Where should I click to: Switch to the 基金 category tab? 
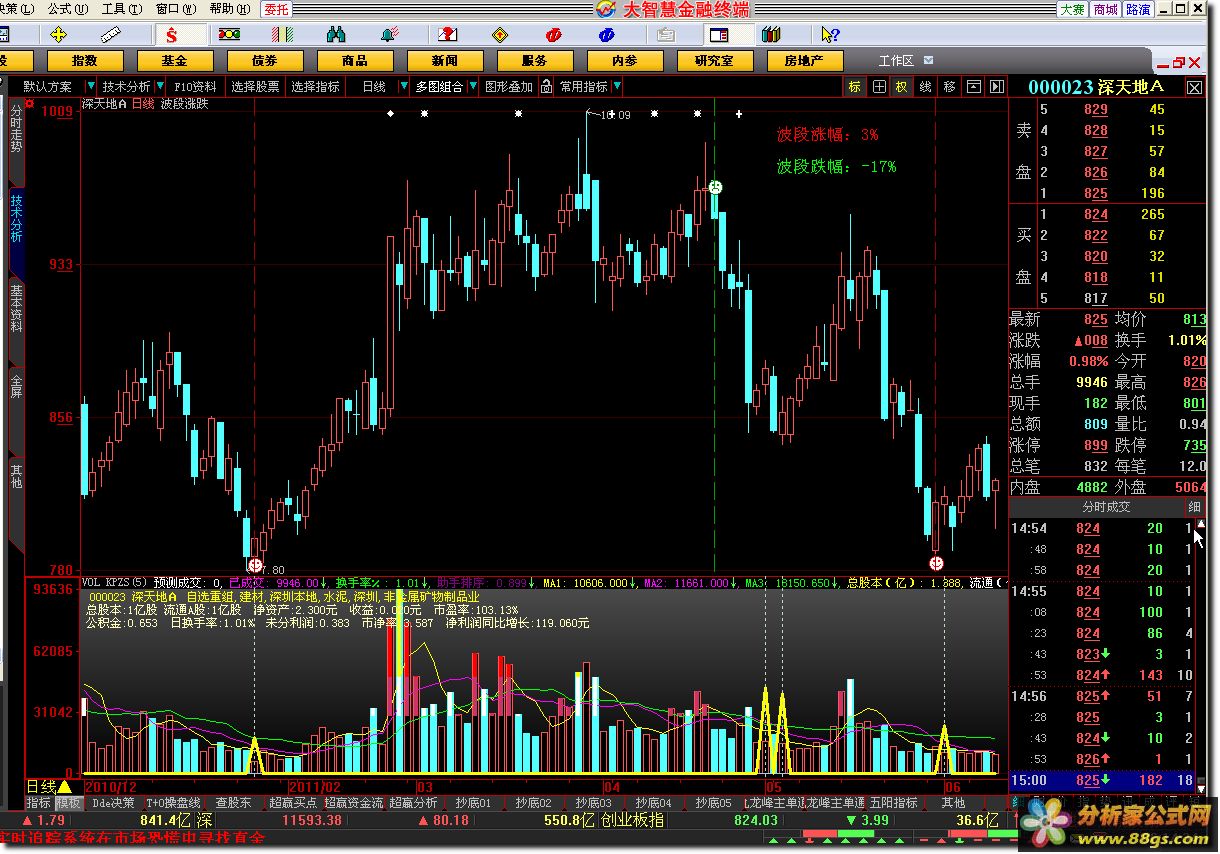click(x=174, y=61)
